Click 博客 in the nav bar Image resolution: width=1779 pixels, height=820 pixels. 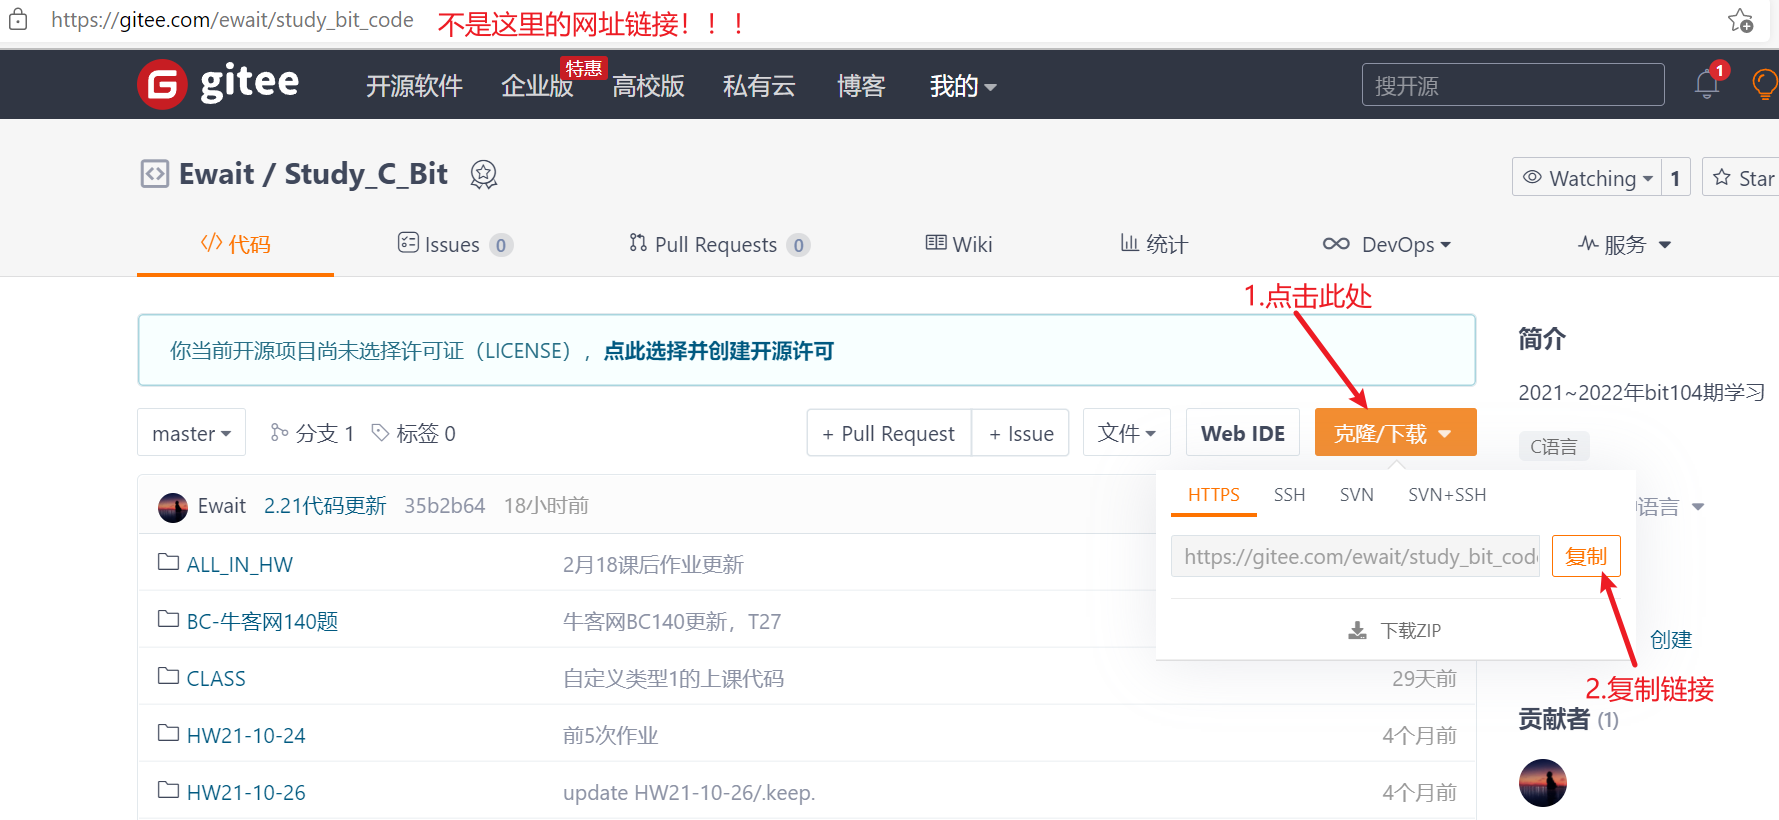861,86
